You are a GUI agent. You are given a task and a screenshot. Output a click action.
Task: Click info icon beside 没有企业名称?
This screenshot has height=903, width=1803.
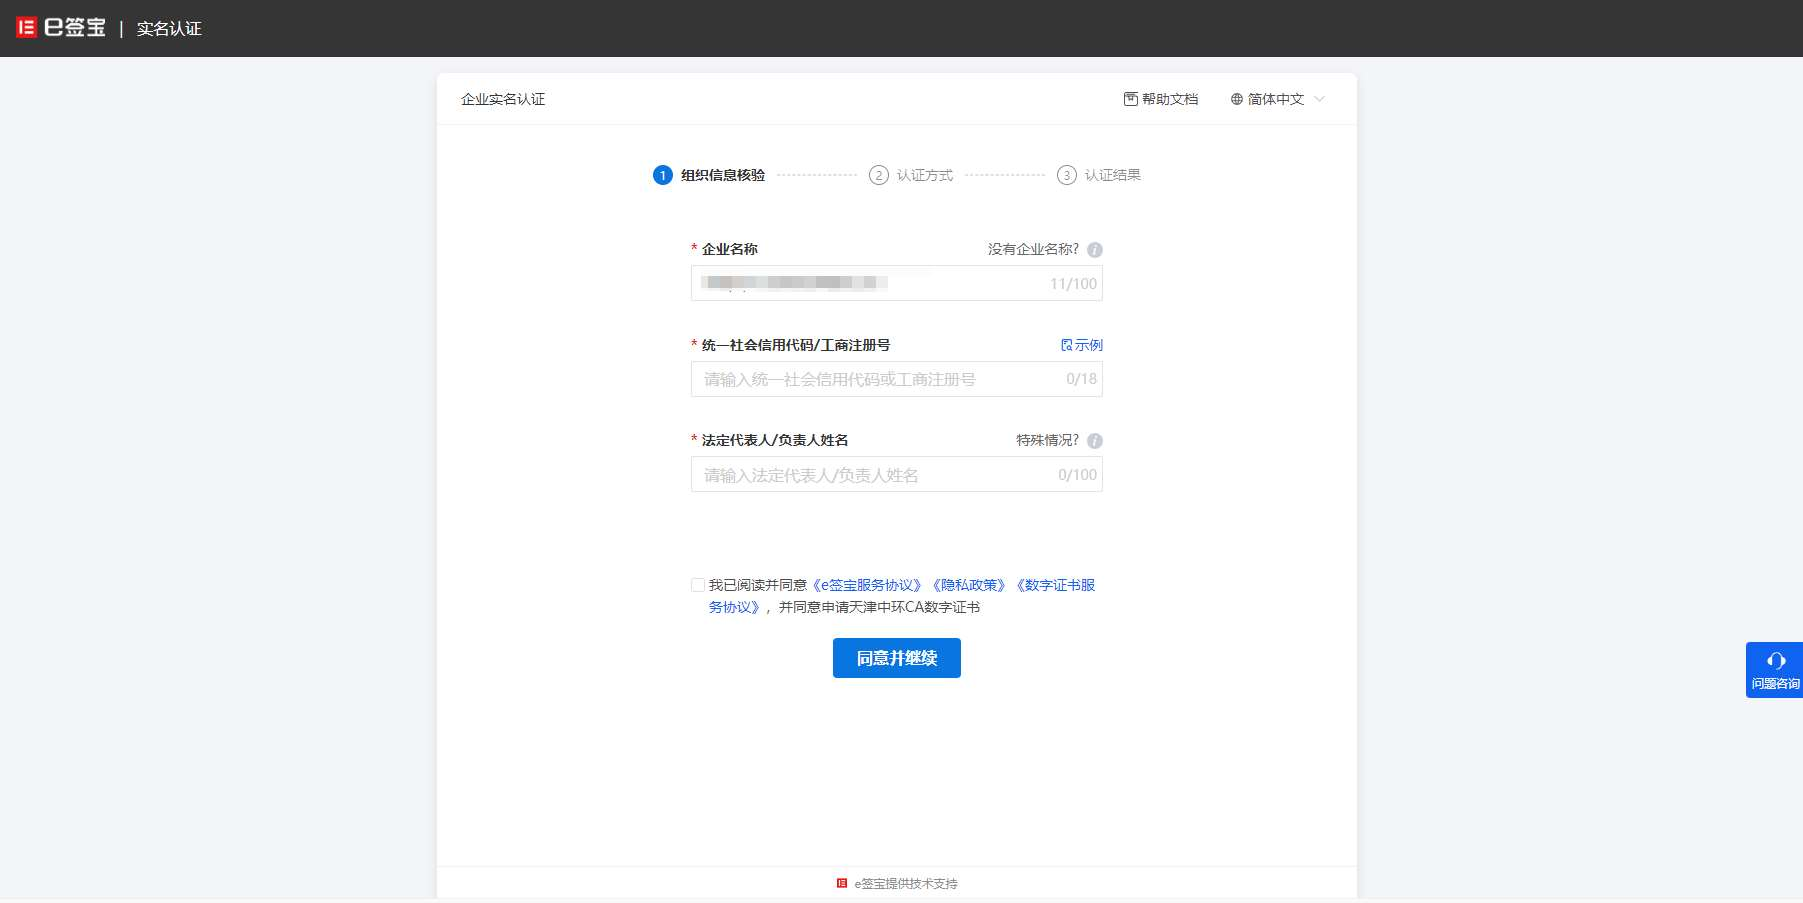point(1095,250)
